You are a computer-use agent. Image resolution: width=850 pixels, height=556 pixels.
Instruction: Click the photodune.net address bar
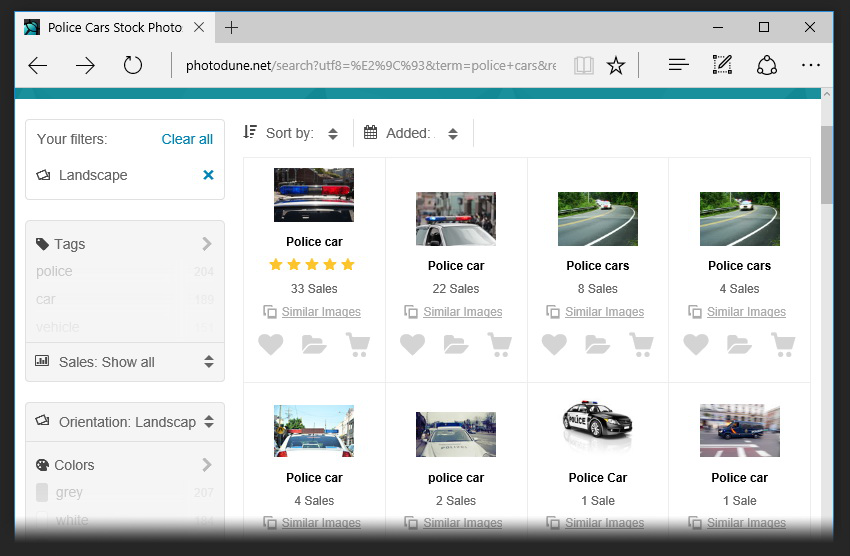point(371,66)
